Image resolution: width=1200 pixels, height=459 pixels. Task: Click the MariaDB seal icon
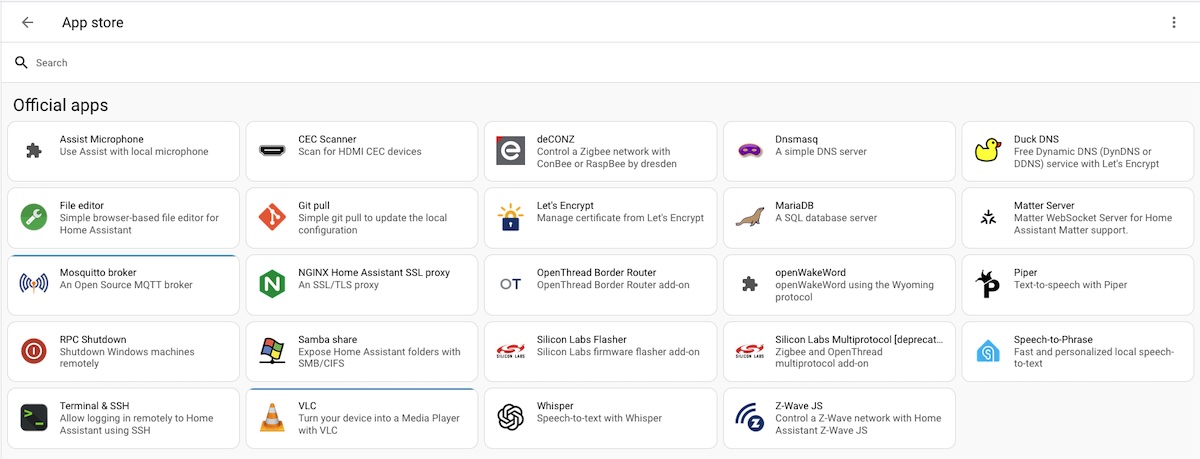pyautogui.click(x=749, y=217)
